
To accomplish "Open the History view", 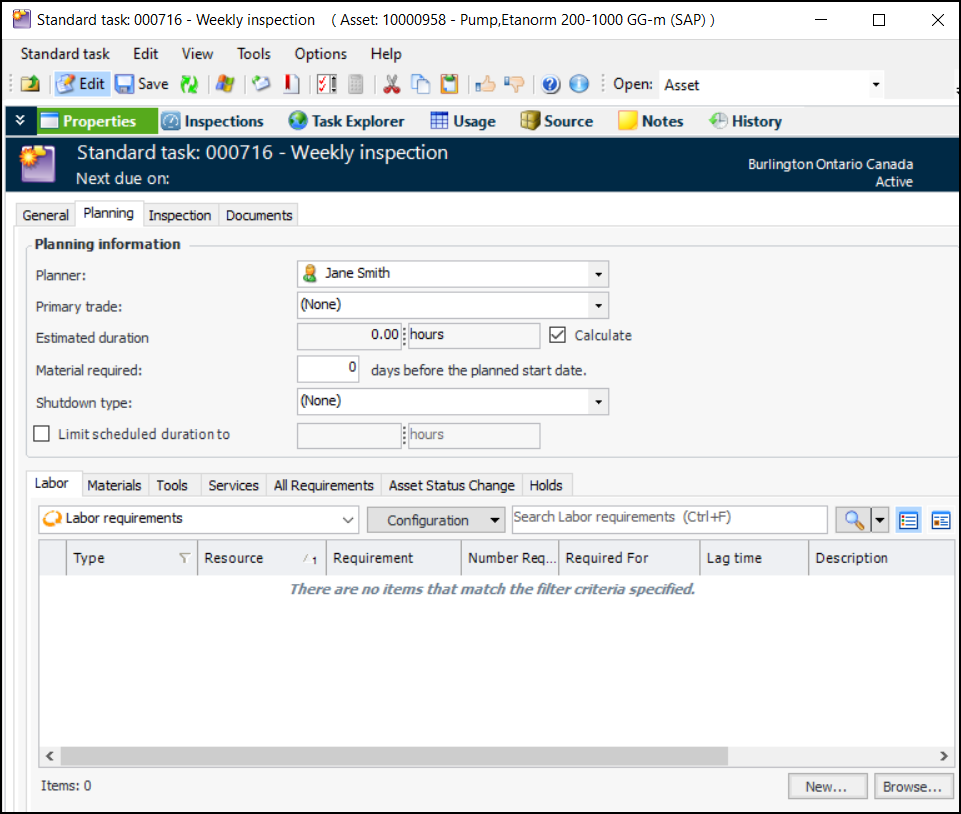I will pyautogui.click(x=745, y=121).
